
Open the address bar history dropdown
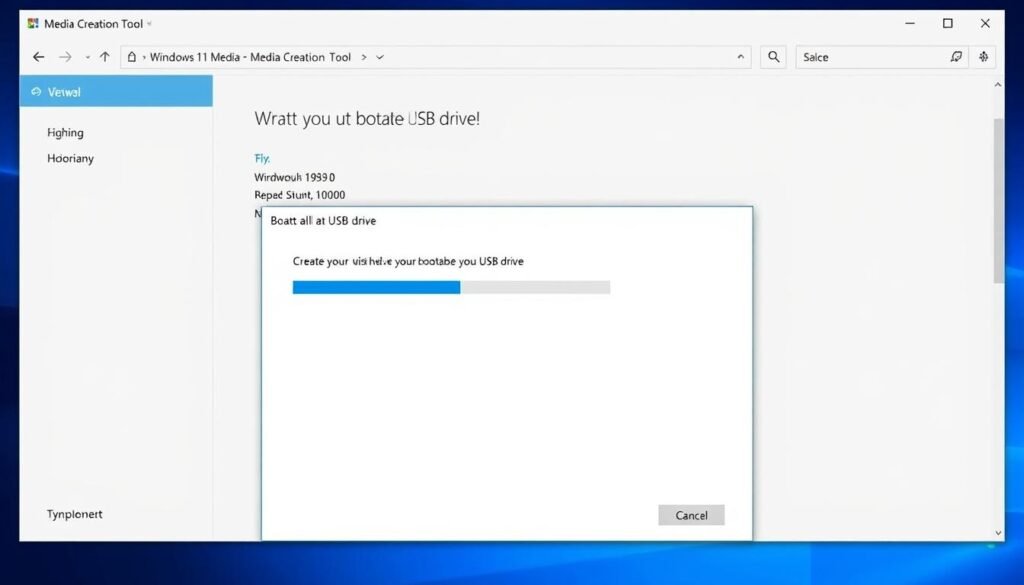tap(380, 57)
